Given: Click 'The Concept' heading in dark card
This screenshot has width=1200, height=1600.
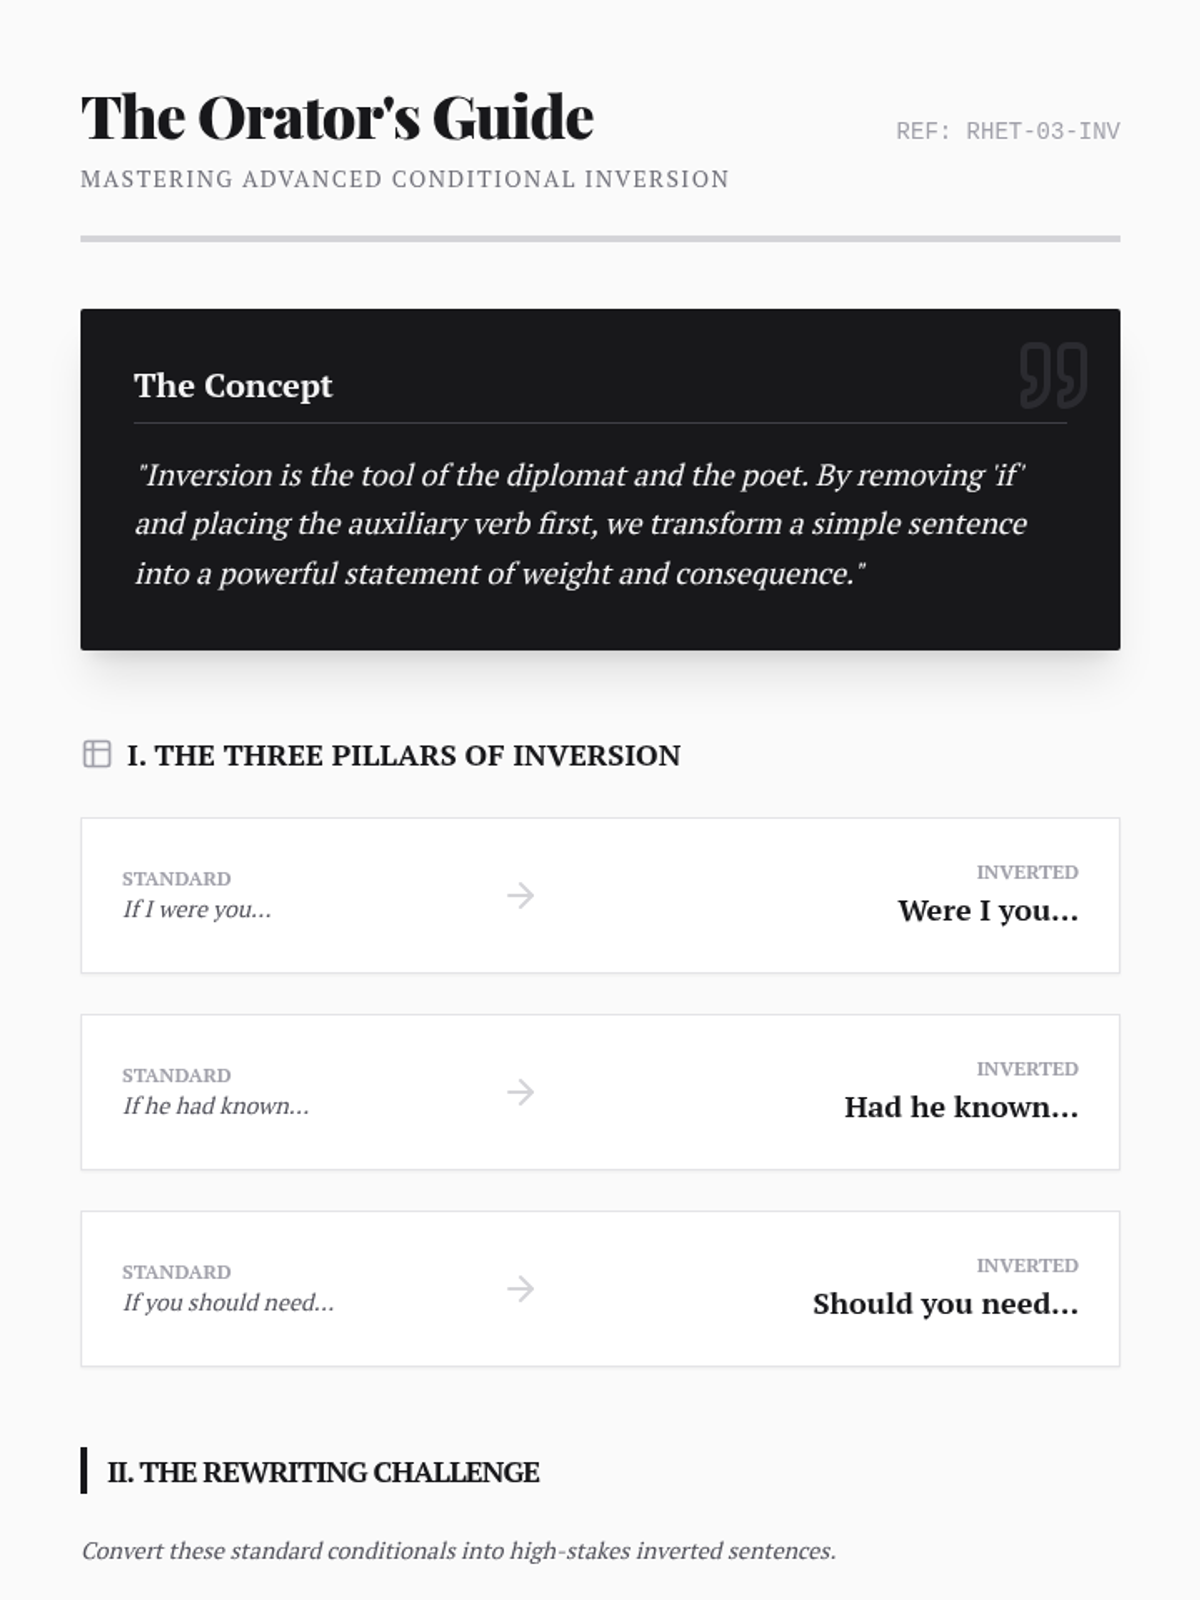Looking at the screenshot, I should tap(233, 386).
